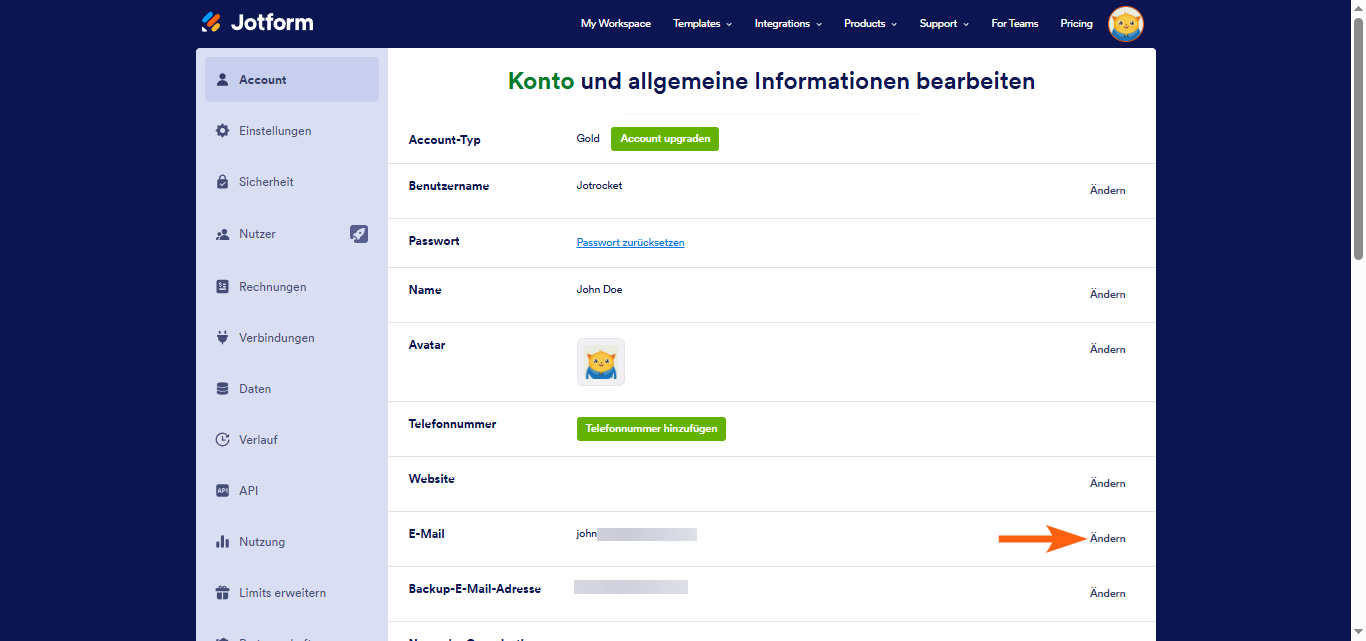This screenshot has height=641, width=1366.
Task: Click the Nutzung bar chart icon
Action: pos(222,542)
